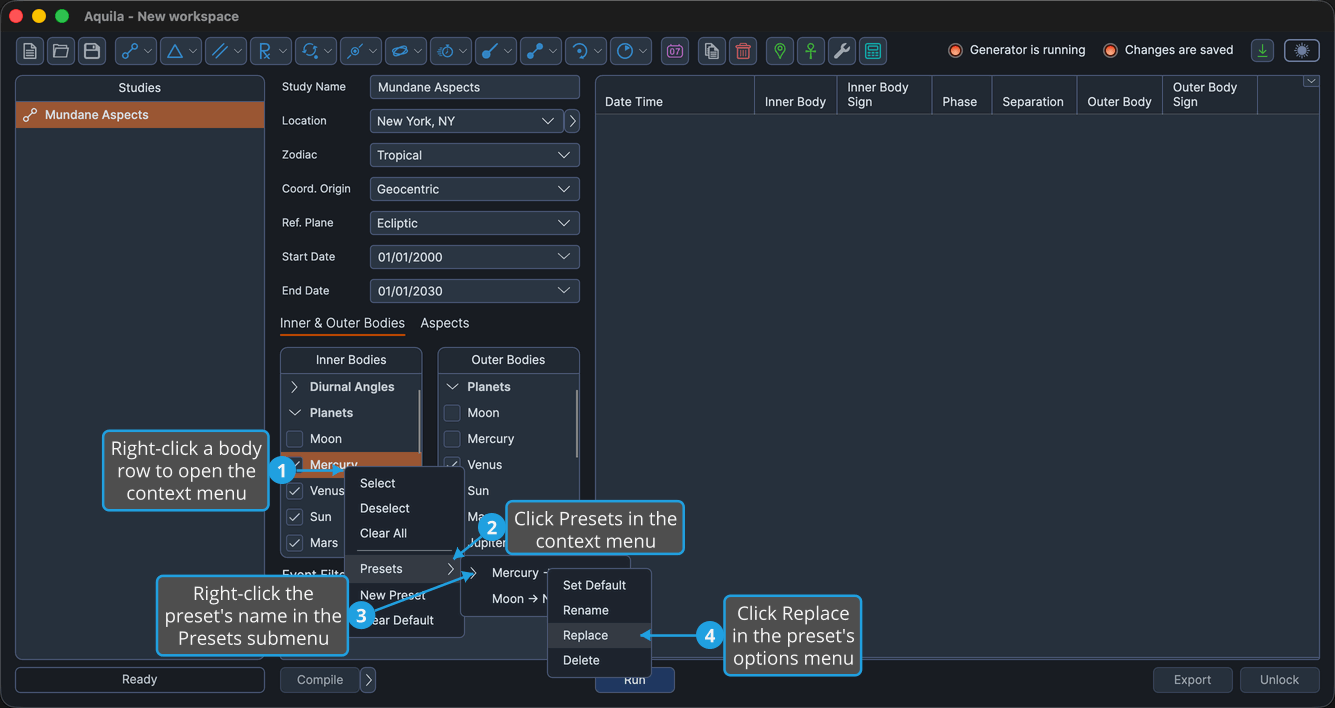The width and height of the screenshot is (1335, 708).
Task: Open the Coord. Origin Geocentric dropdown
Action: (x=474, y=189)
